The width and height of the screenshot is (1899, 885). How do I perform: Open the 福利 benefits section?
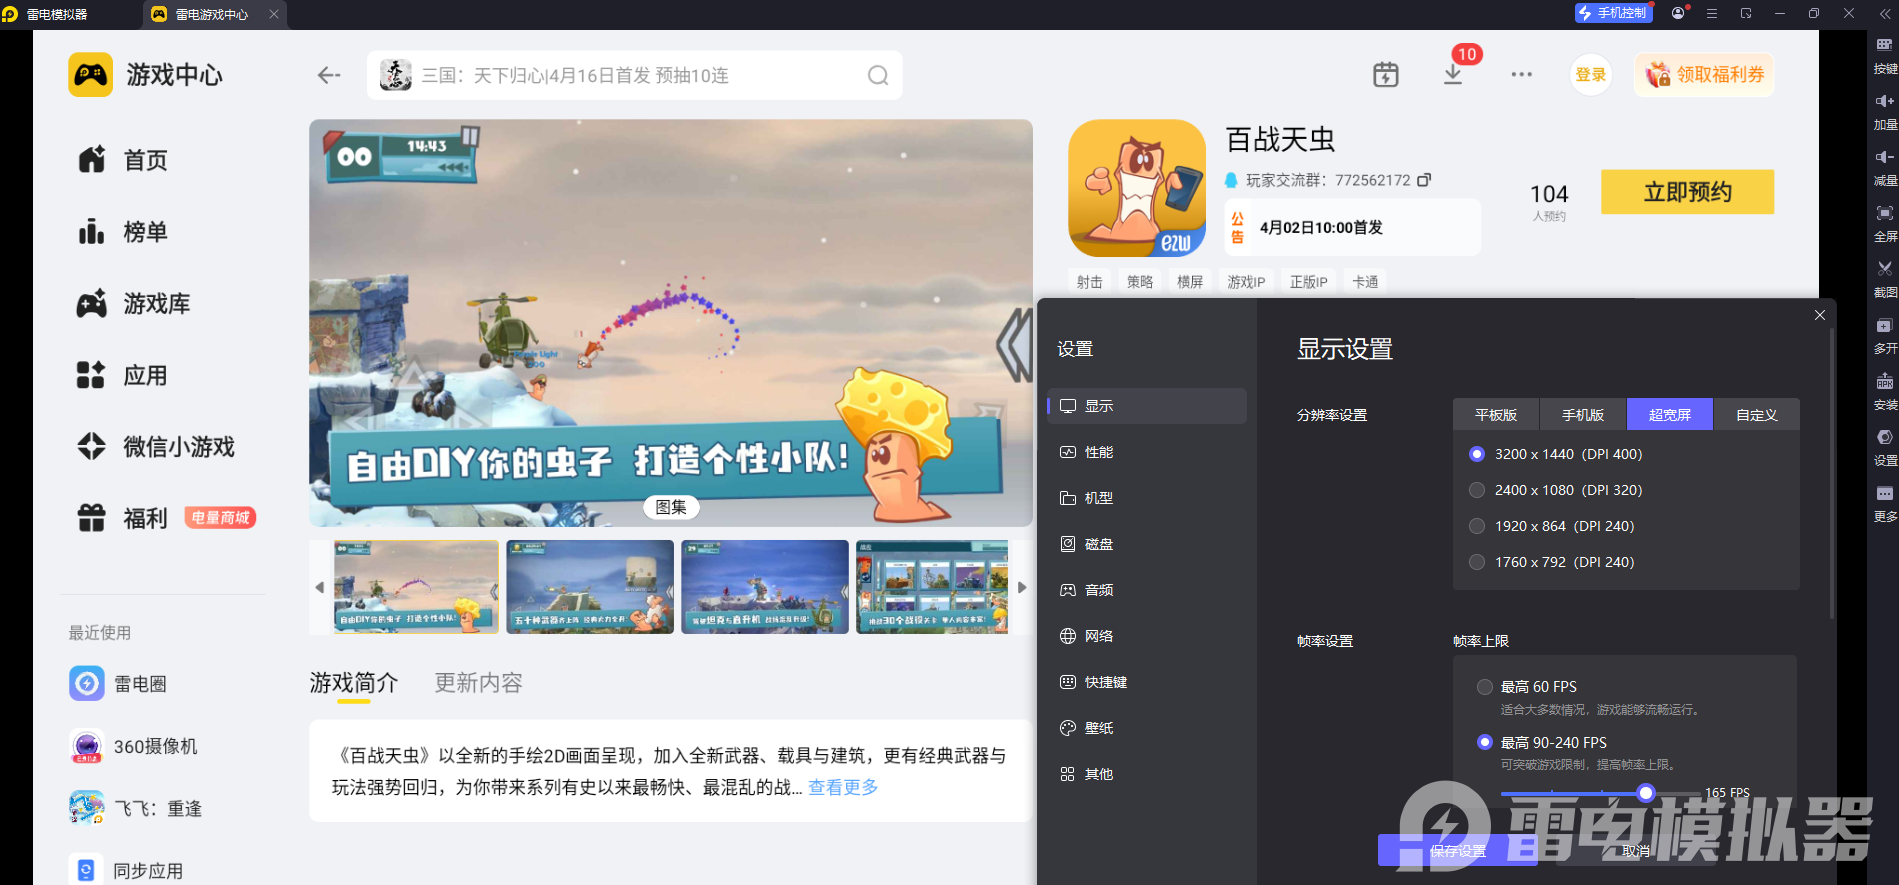tap(123, 518)
